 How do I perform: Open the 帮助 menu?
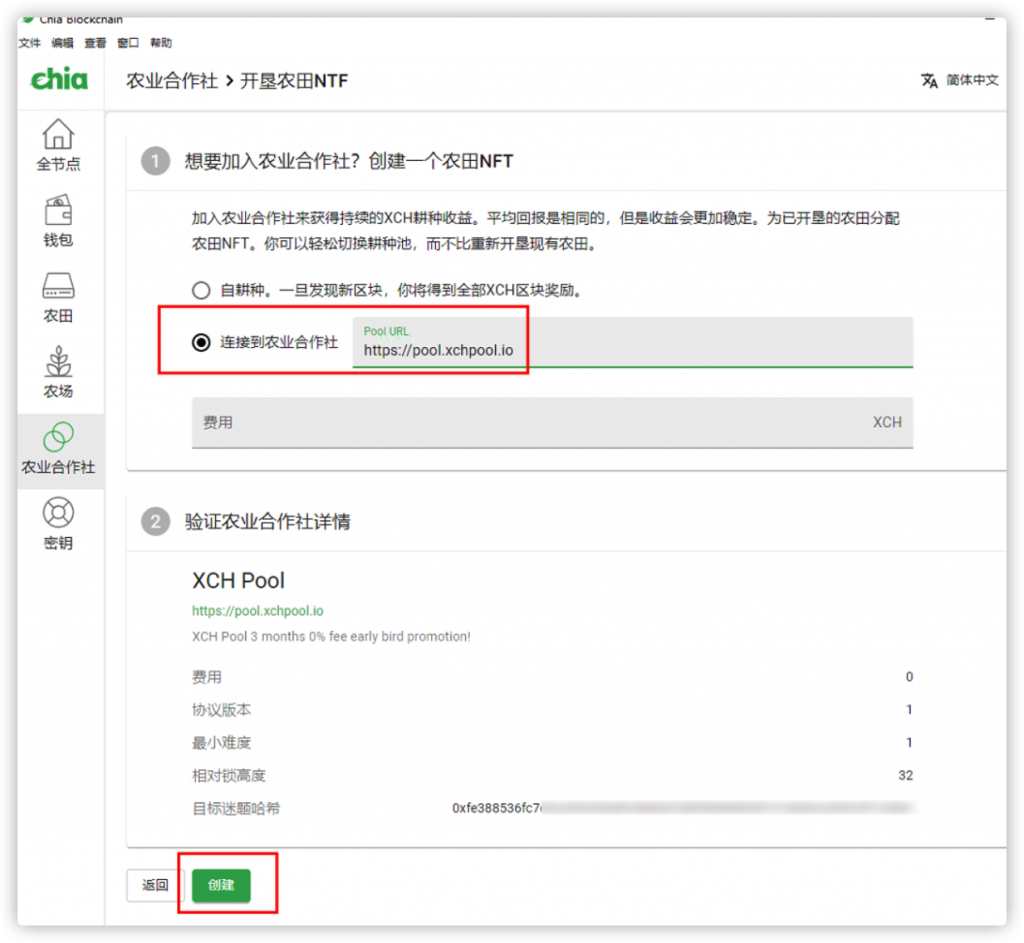[161, 43]
